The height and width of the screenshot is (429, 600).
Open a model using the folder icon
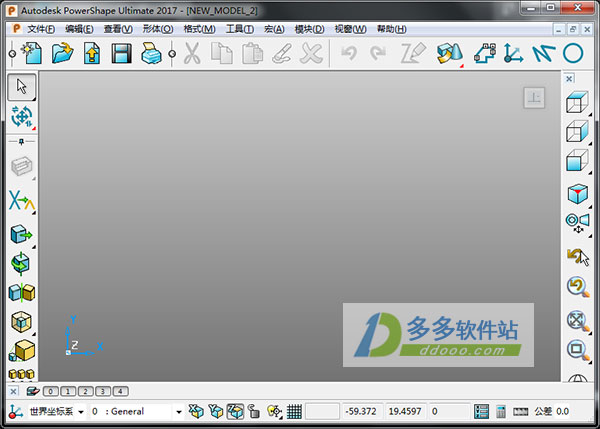(62, 53)
